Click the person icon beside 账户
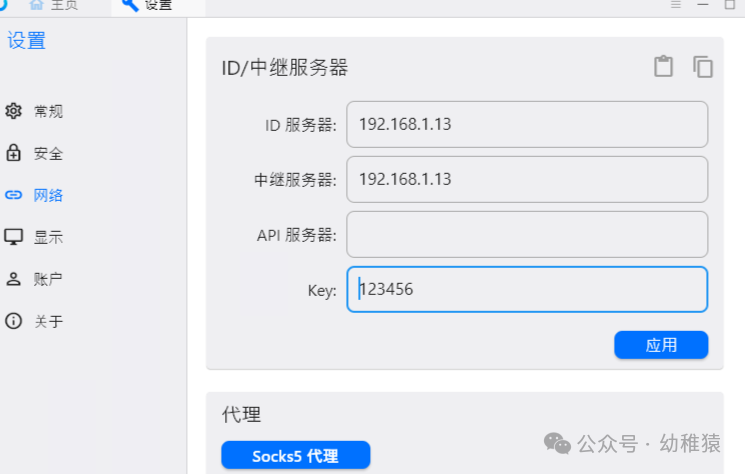 (x=13, y=279)
